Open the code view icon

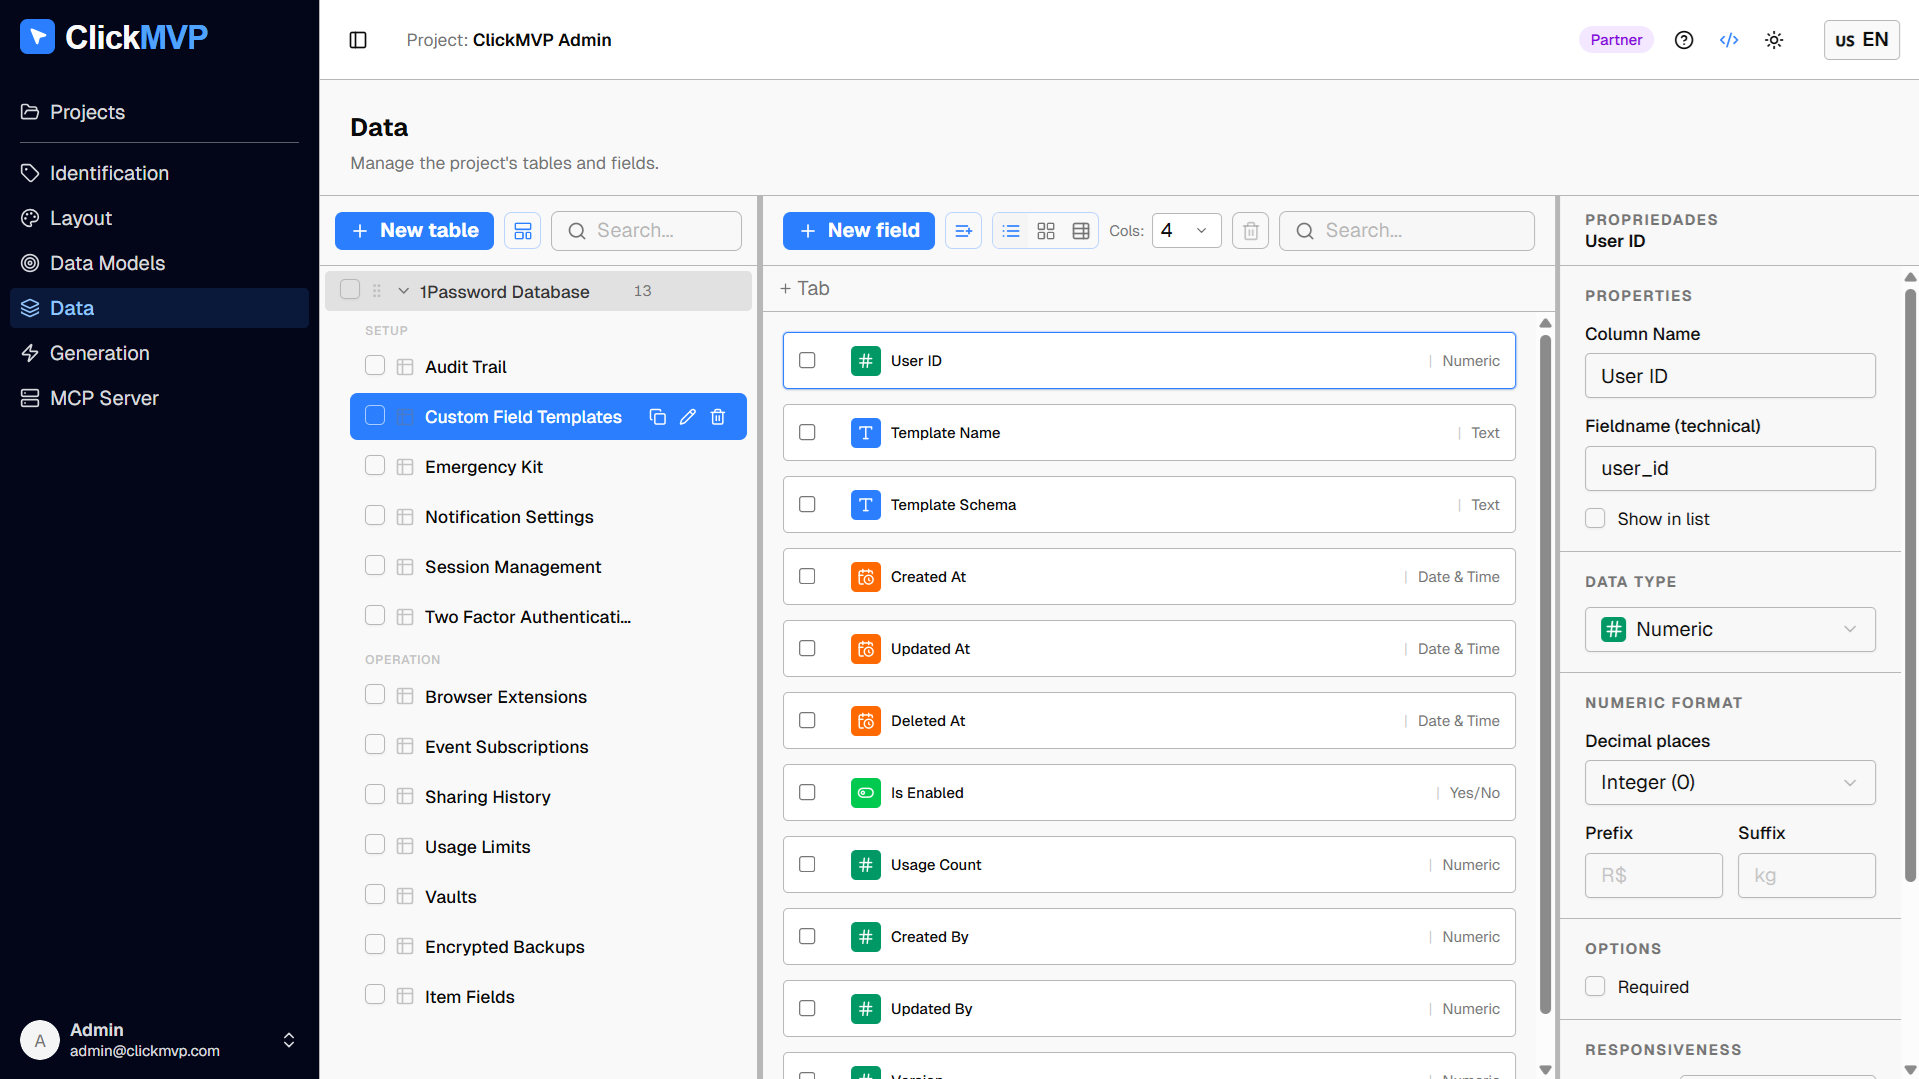tap(1729, 40)
